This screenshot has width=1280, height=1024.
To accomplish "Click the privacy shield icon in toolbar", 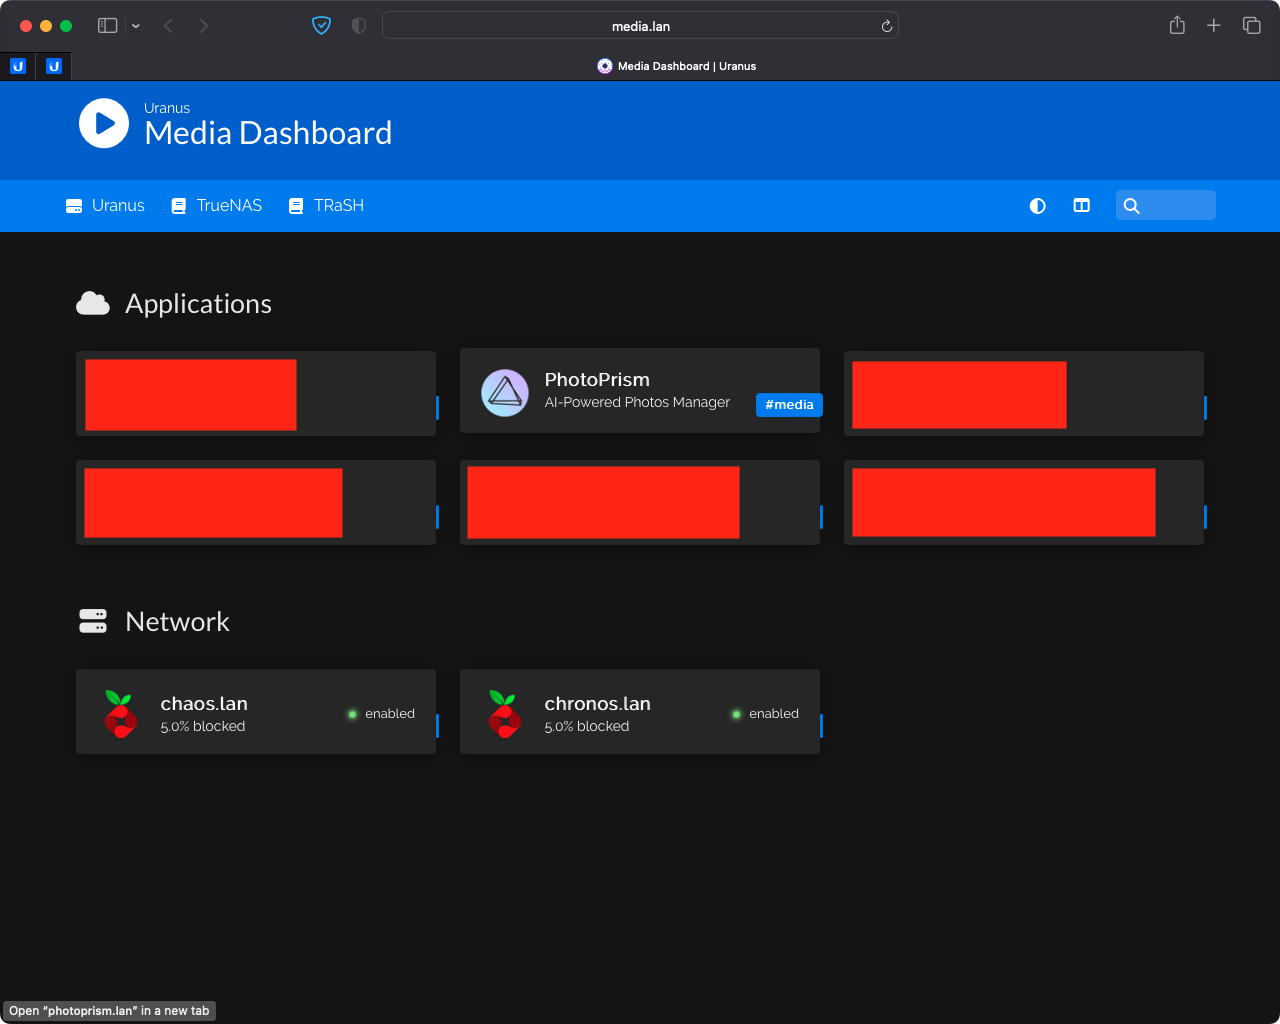I will 321,26.
